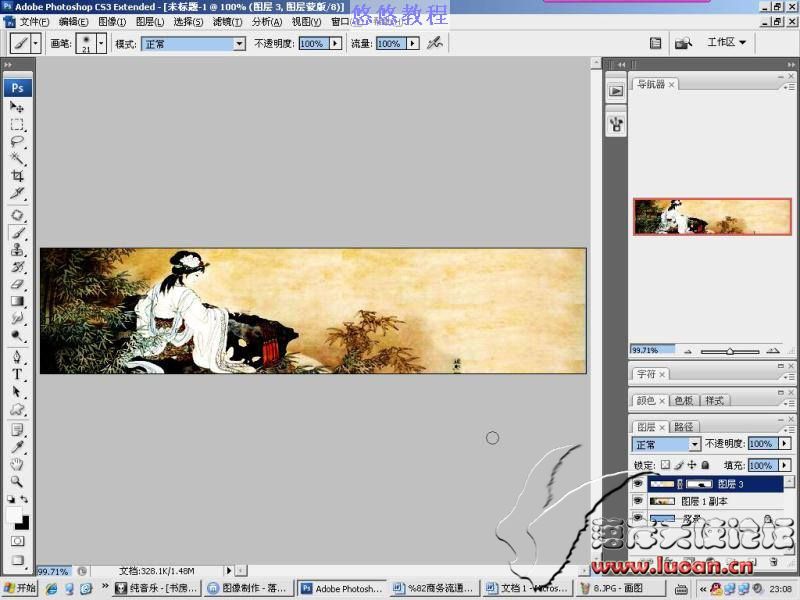This screenshot has height=600, width=800.
Task: Select the Crop tool
Action: [17, 176]
